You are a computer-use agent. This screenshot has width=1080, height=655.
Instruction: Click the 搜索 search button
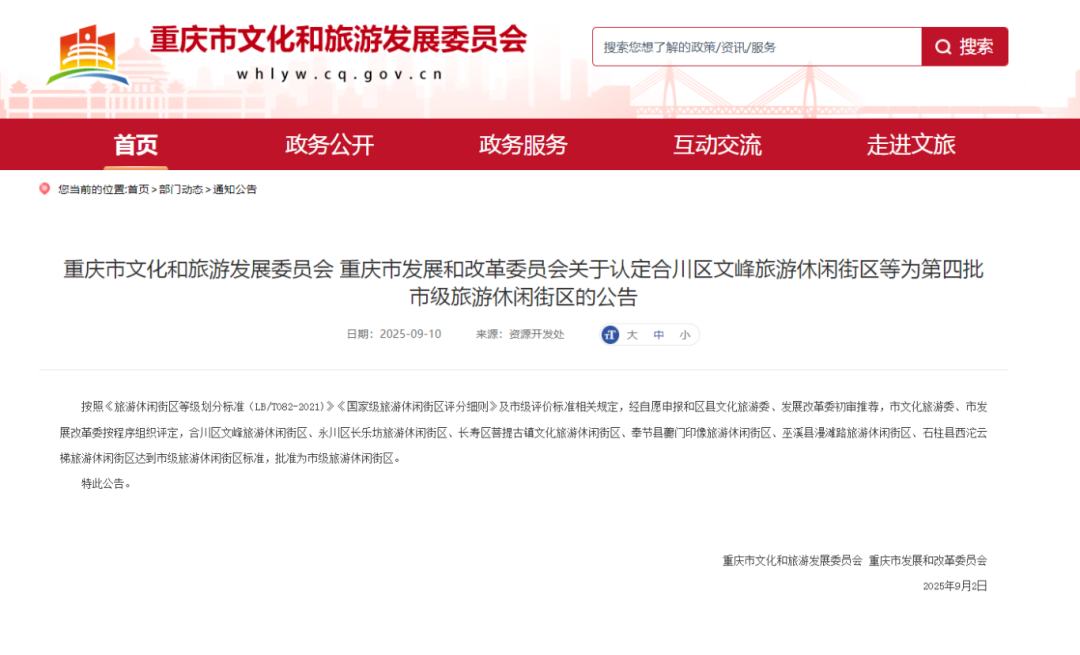pos(964,47)
